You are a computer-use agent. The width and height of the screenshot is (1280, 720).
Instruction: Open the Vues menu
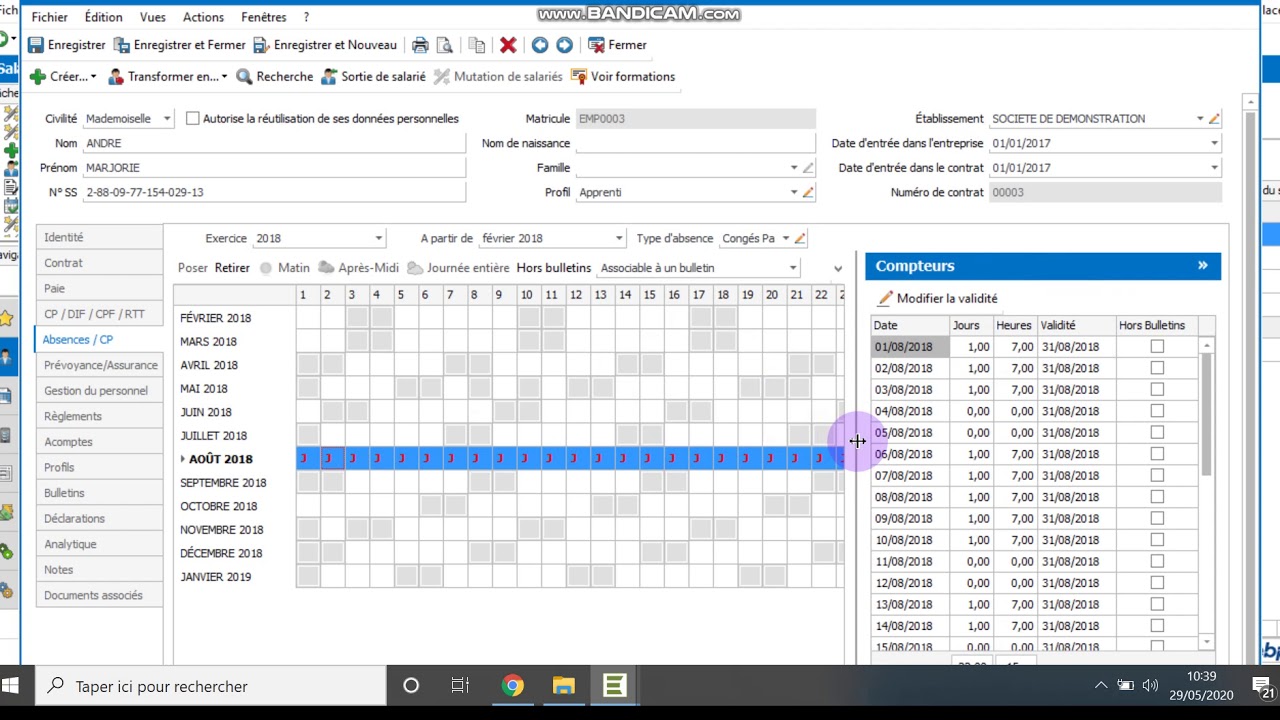pos(153,17)
